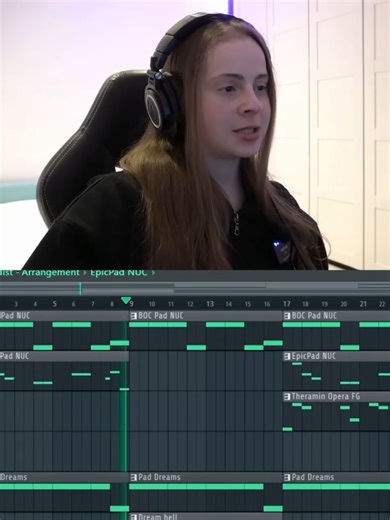Viewport: 390px width, 520px height.
Task: Select the EpicPad NUC clip title at bar 17
Action: (x=313, y=356)
